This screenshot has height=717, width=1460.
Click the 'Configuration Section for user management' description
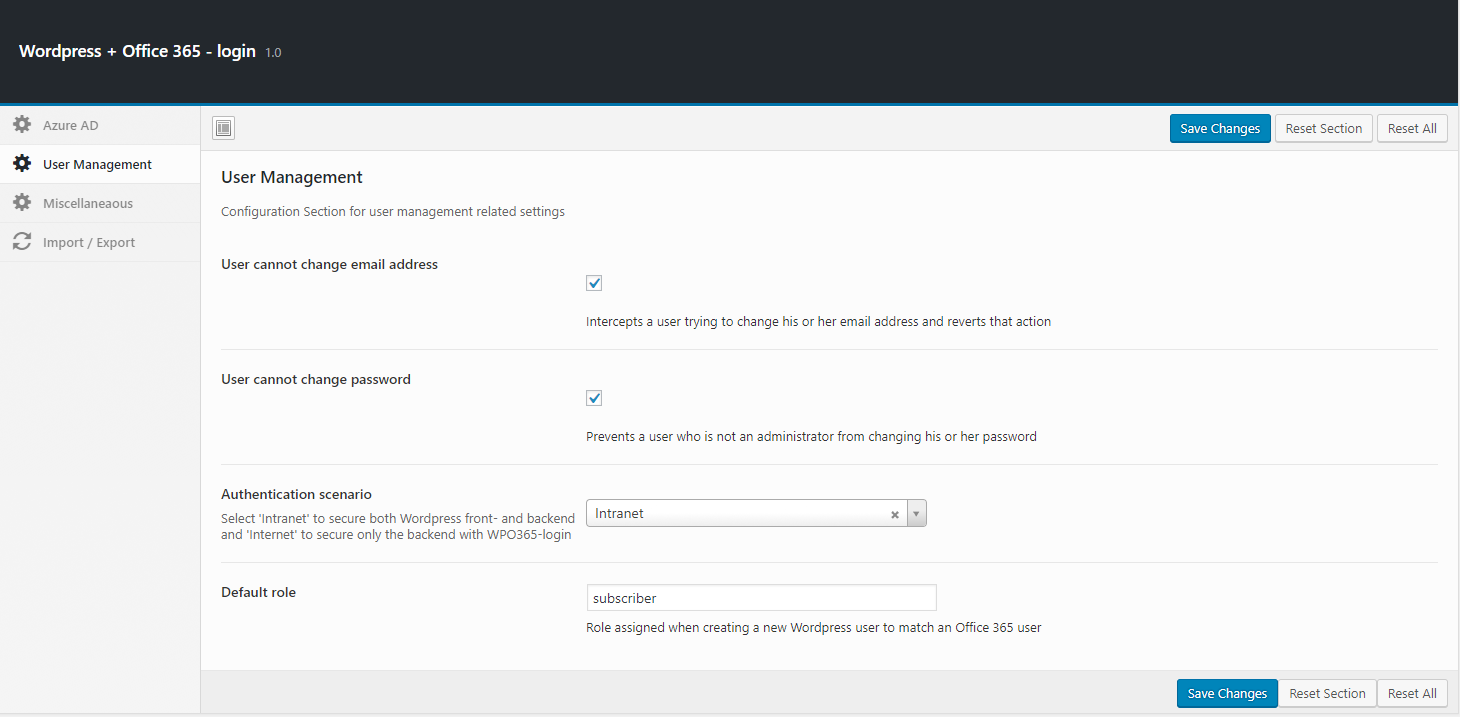pyautogui.click(x=393, y=211)
